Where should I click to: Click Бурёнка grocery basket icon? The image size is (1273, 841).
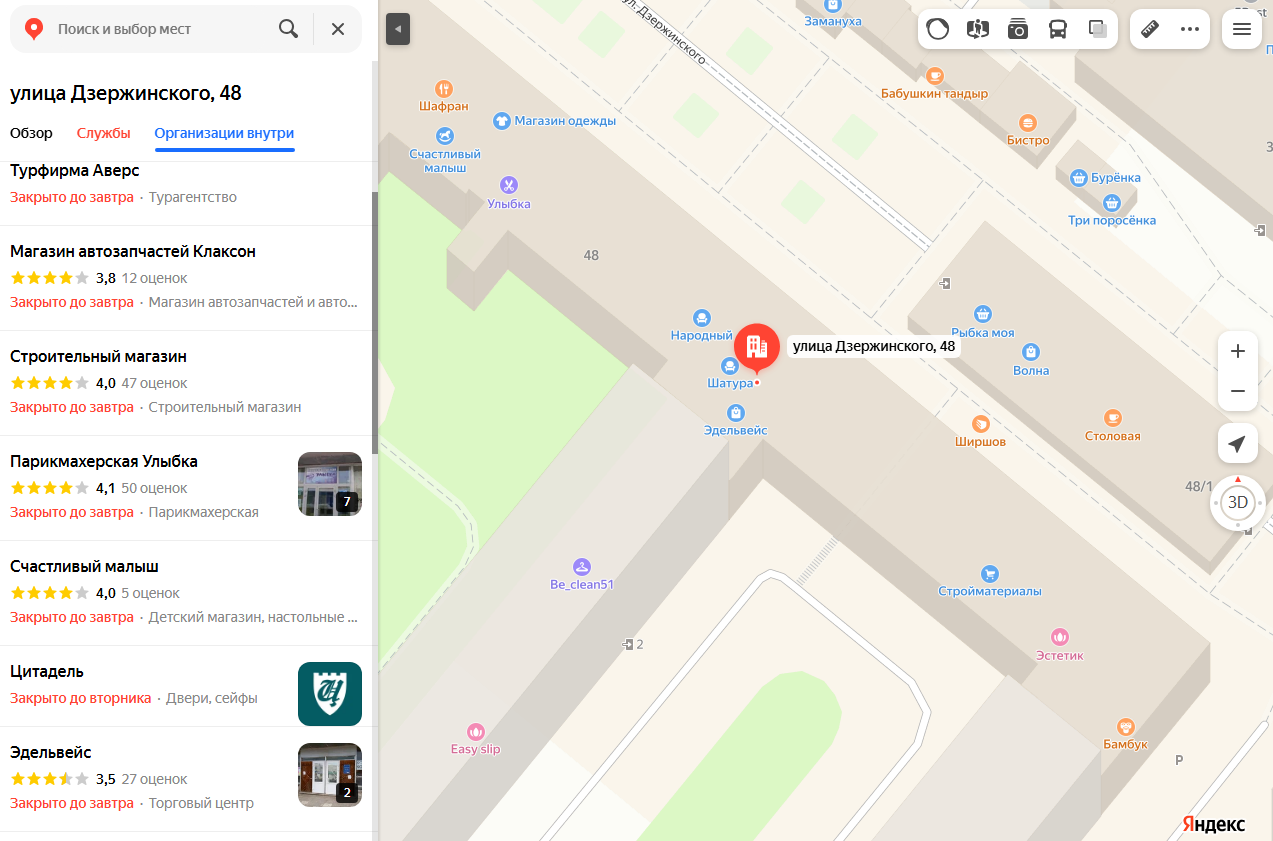(x=1078, y=178)
